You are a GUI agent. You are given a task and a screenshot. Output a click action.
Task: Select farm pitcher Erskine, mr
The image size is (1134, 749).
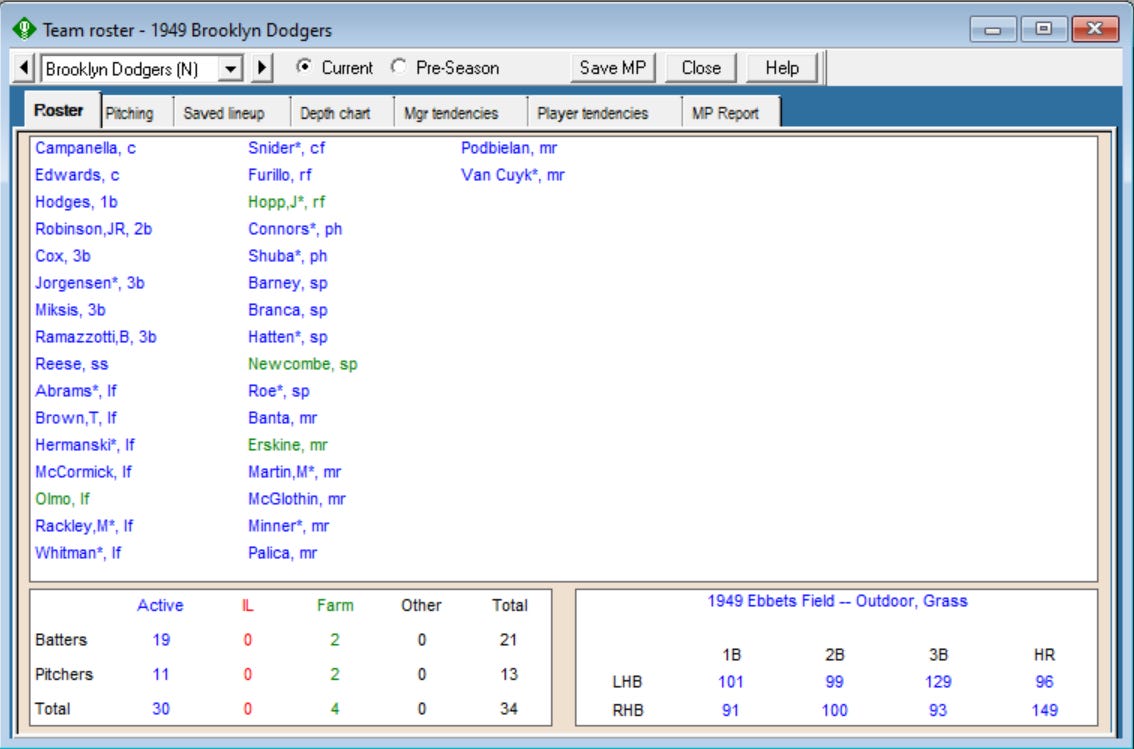tap(288, 445)
